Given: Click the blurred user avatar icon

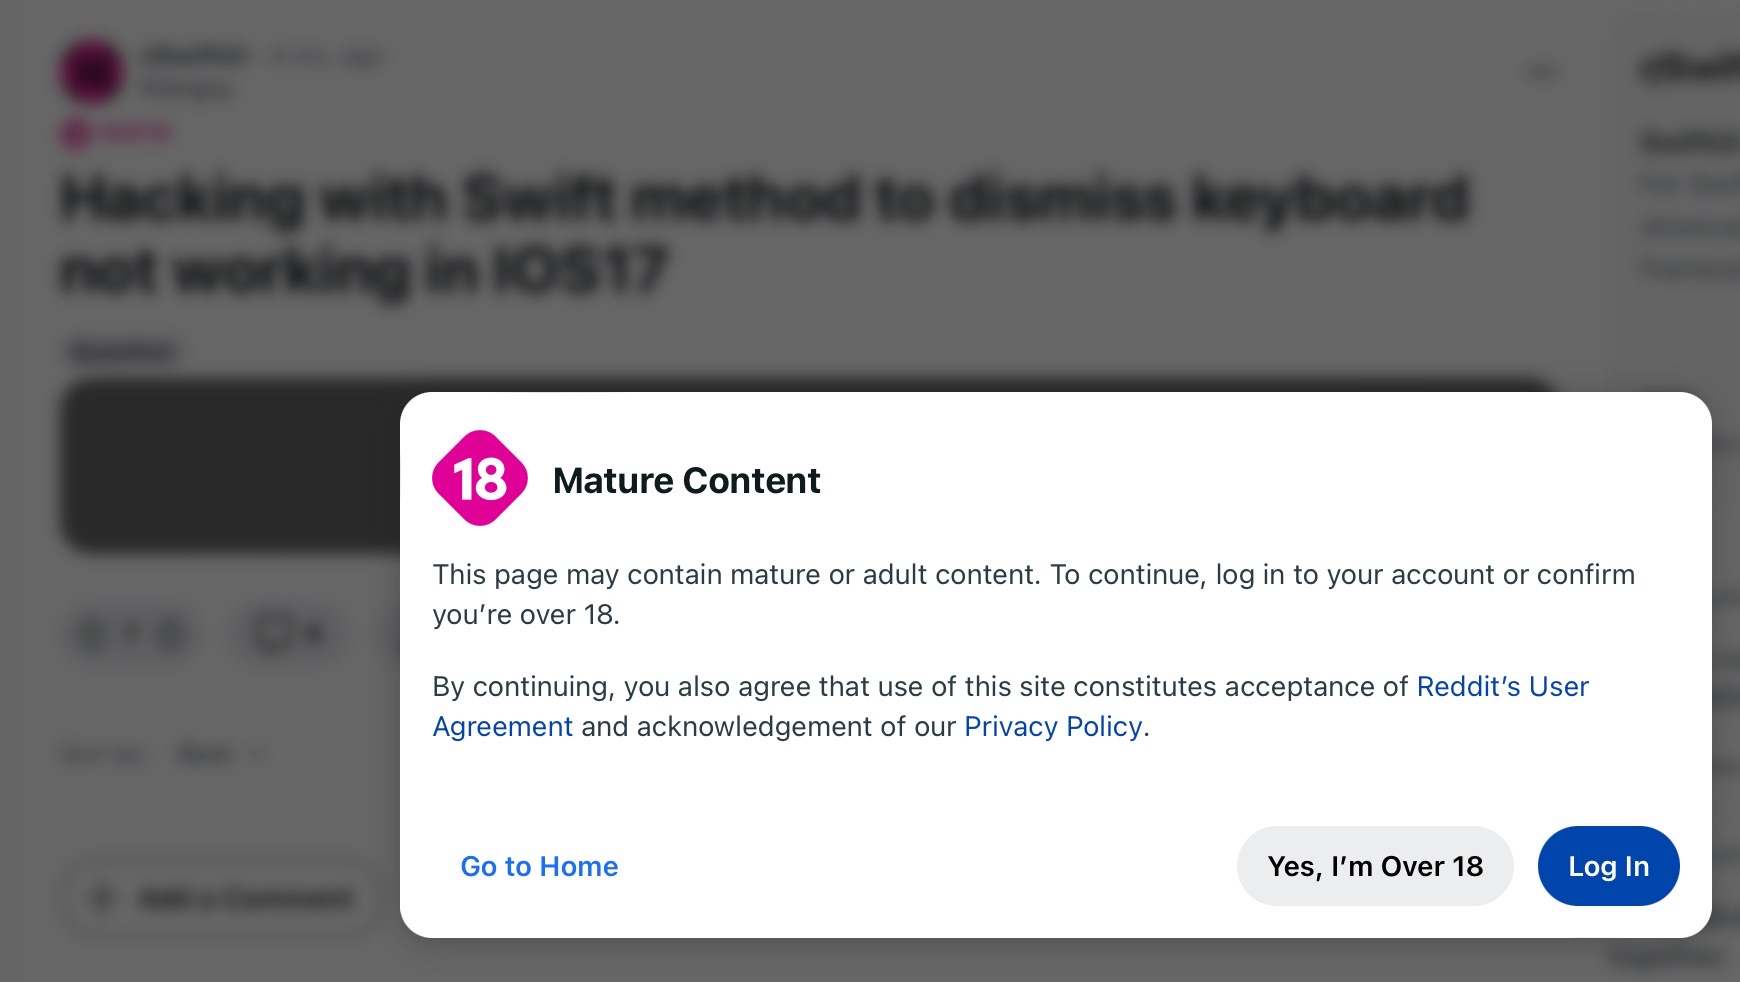Looking at the screenshot, I should (x=92, y=71).
